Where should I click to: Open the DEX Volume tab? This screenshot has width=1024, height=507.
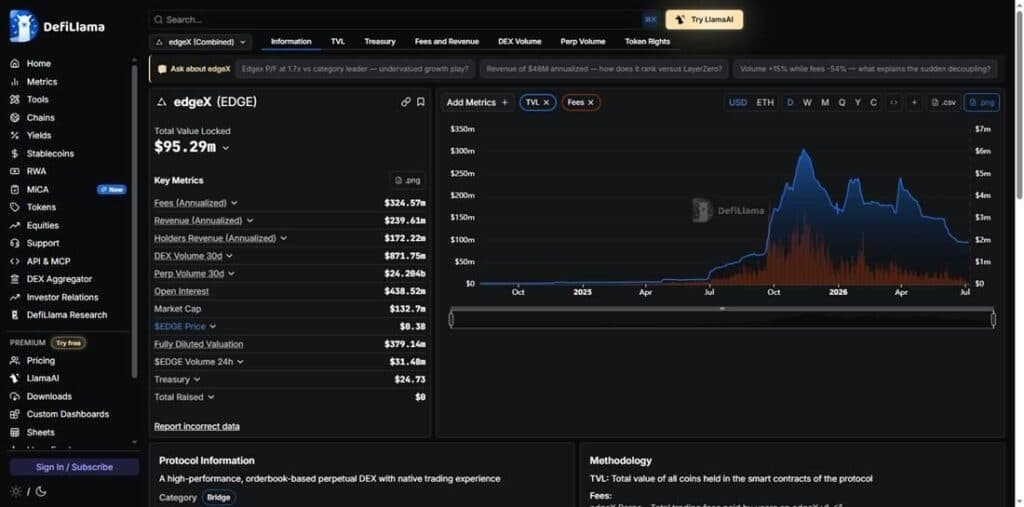(520, 42)
